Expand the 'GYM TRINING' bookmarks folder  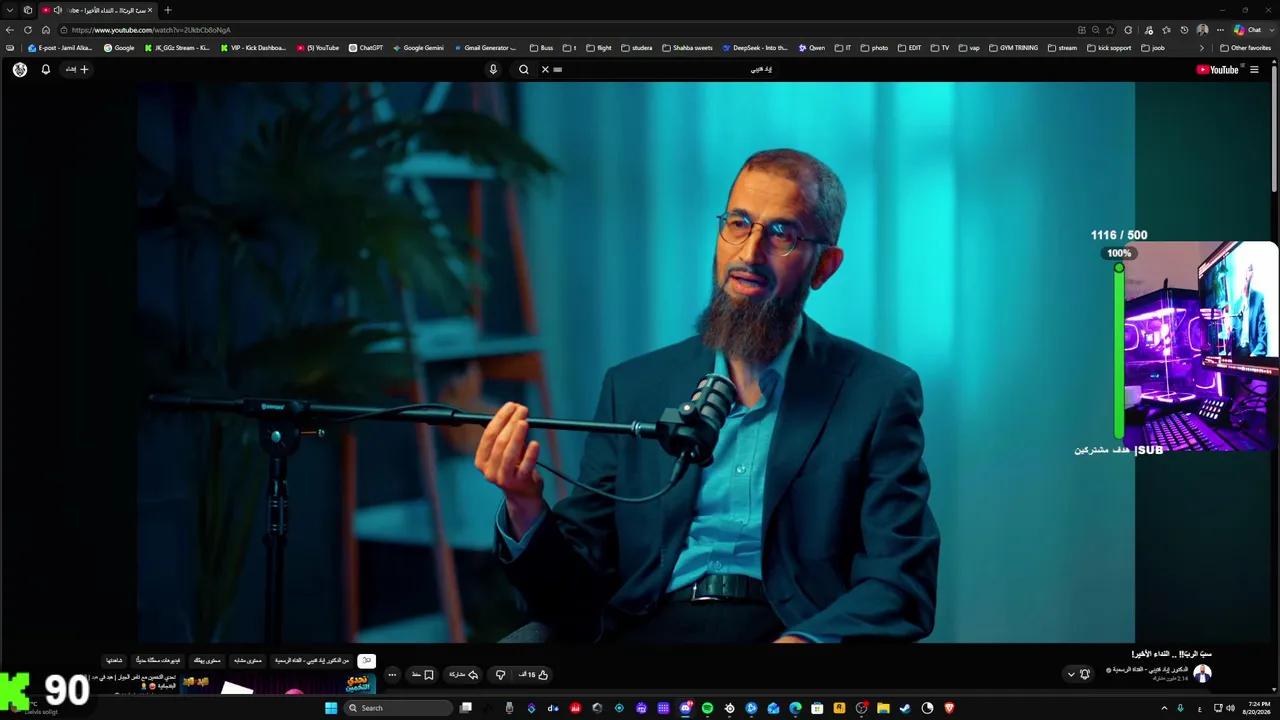tap(1013, 48)
